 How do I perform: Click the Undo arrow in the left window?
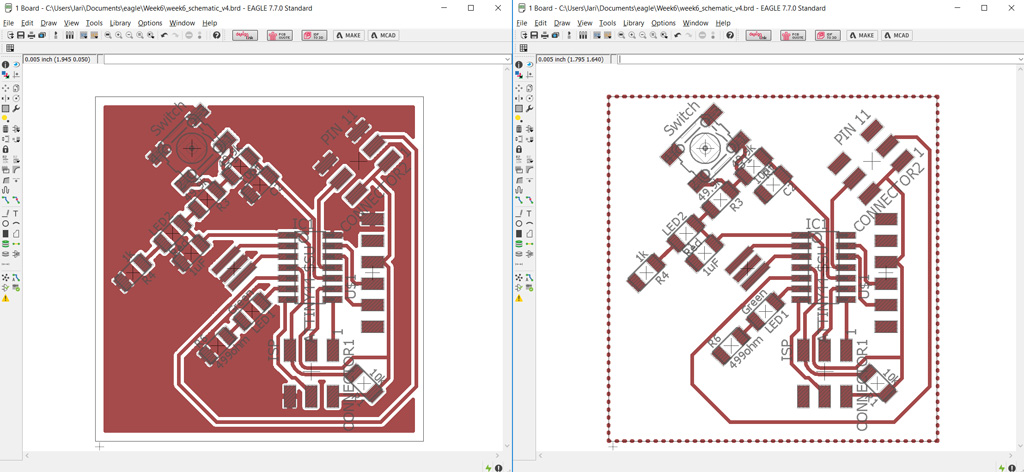(x=164, y=35)
